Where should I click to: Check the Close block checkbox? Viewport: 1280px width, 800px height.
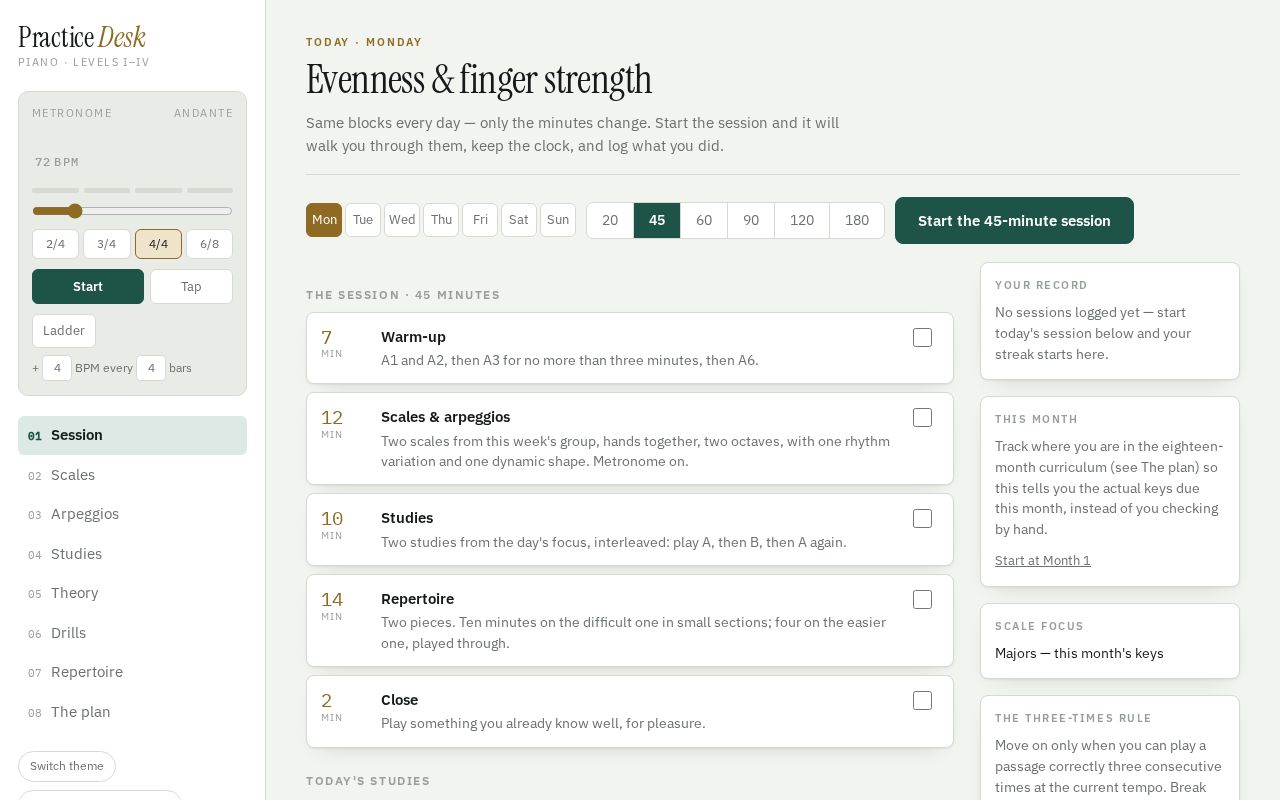coord(922,701)
